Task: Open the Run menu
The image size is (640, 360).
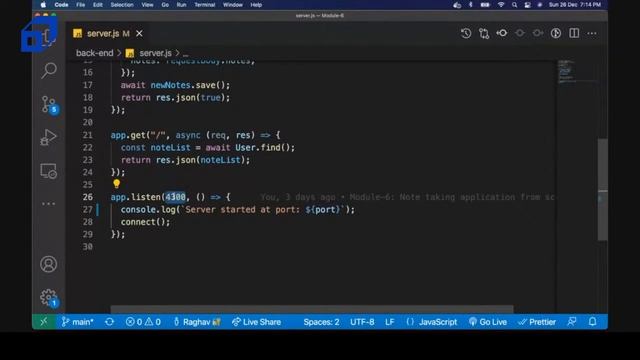Action: (181, 5)
